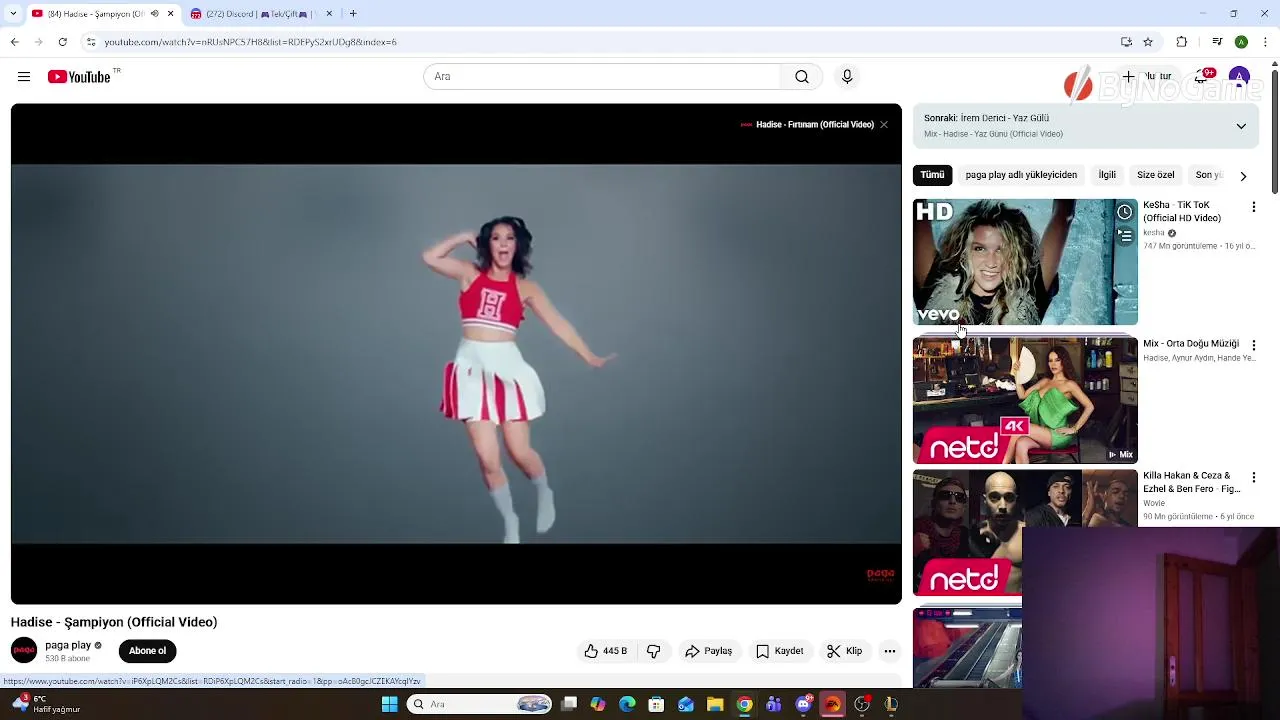Expand the Sonraki: İrem Derici playlist panel
Image resolution: width=1280 pixels, height=720 pixels.
pyautogui.click(x=1241, y=126)
